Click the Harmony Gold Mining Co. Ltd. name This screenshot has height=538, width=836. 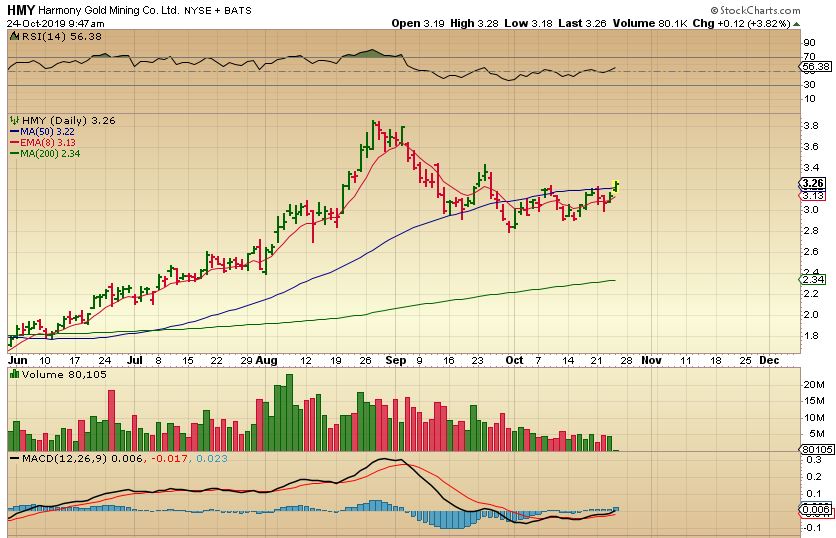(x=108, y=10)
